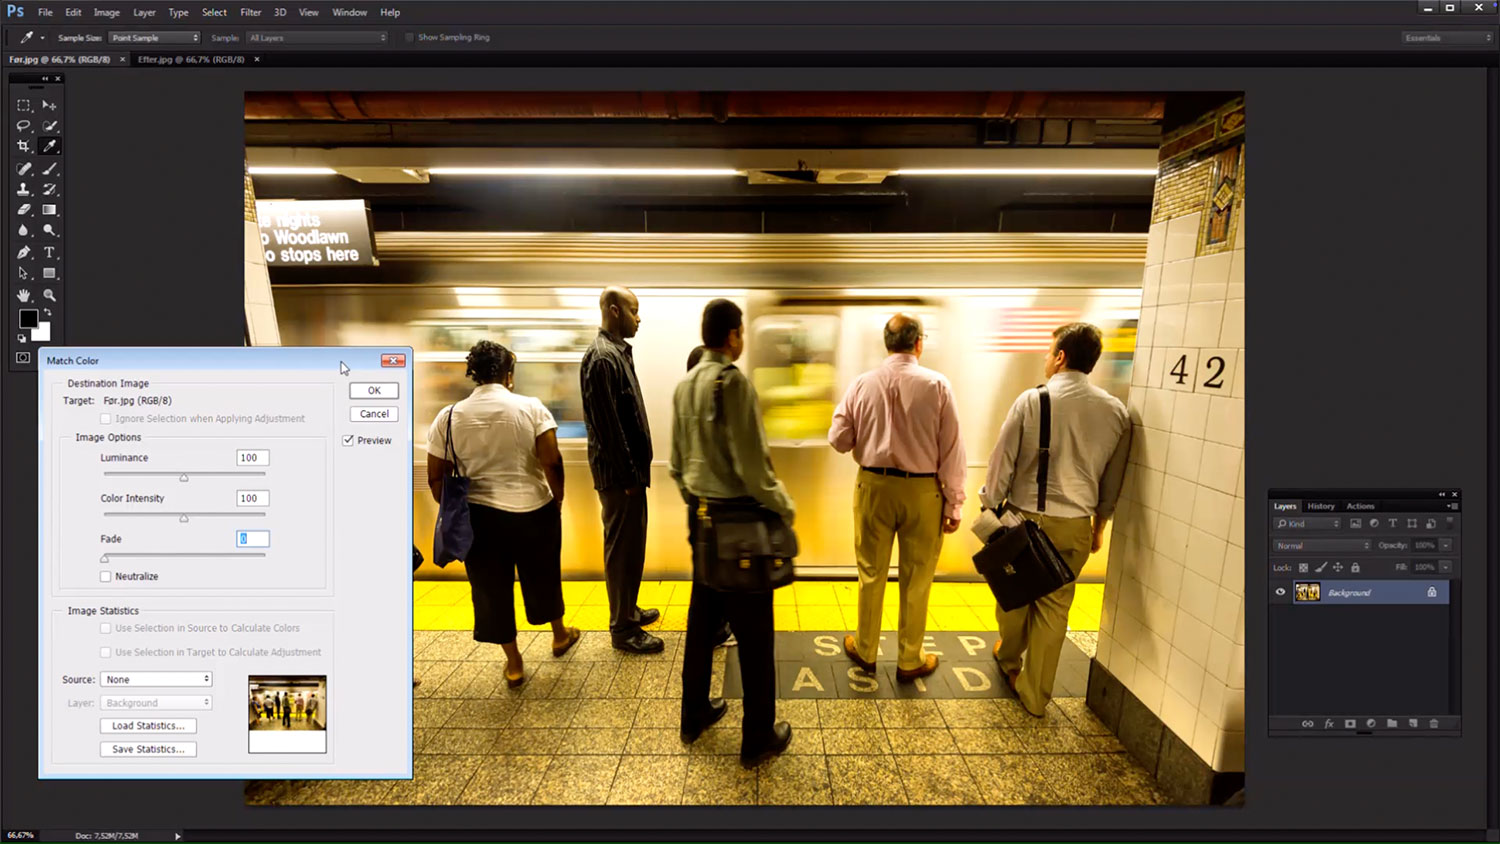Open the Filter menu
The height and width of the screenshot is (844, 1500).
[250, 12]
